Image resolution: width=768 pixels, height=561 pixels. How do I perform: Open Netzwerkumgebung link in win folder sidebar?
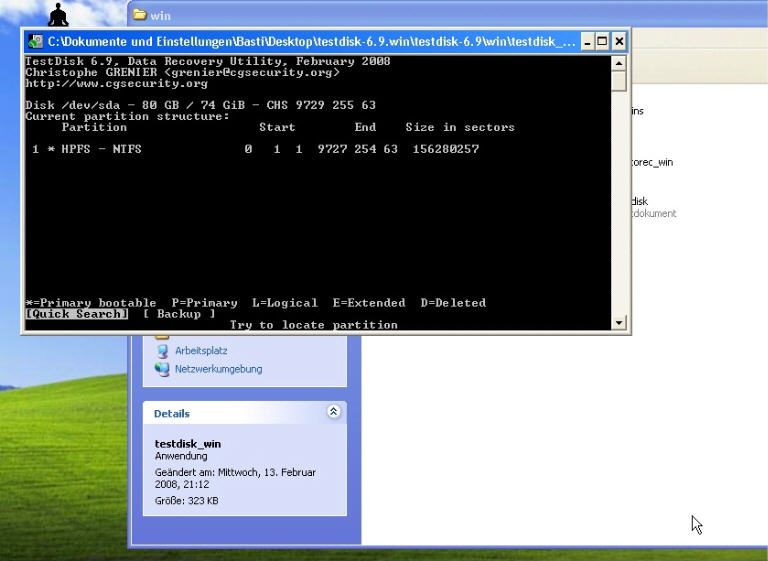pos(218,369)
